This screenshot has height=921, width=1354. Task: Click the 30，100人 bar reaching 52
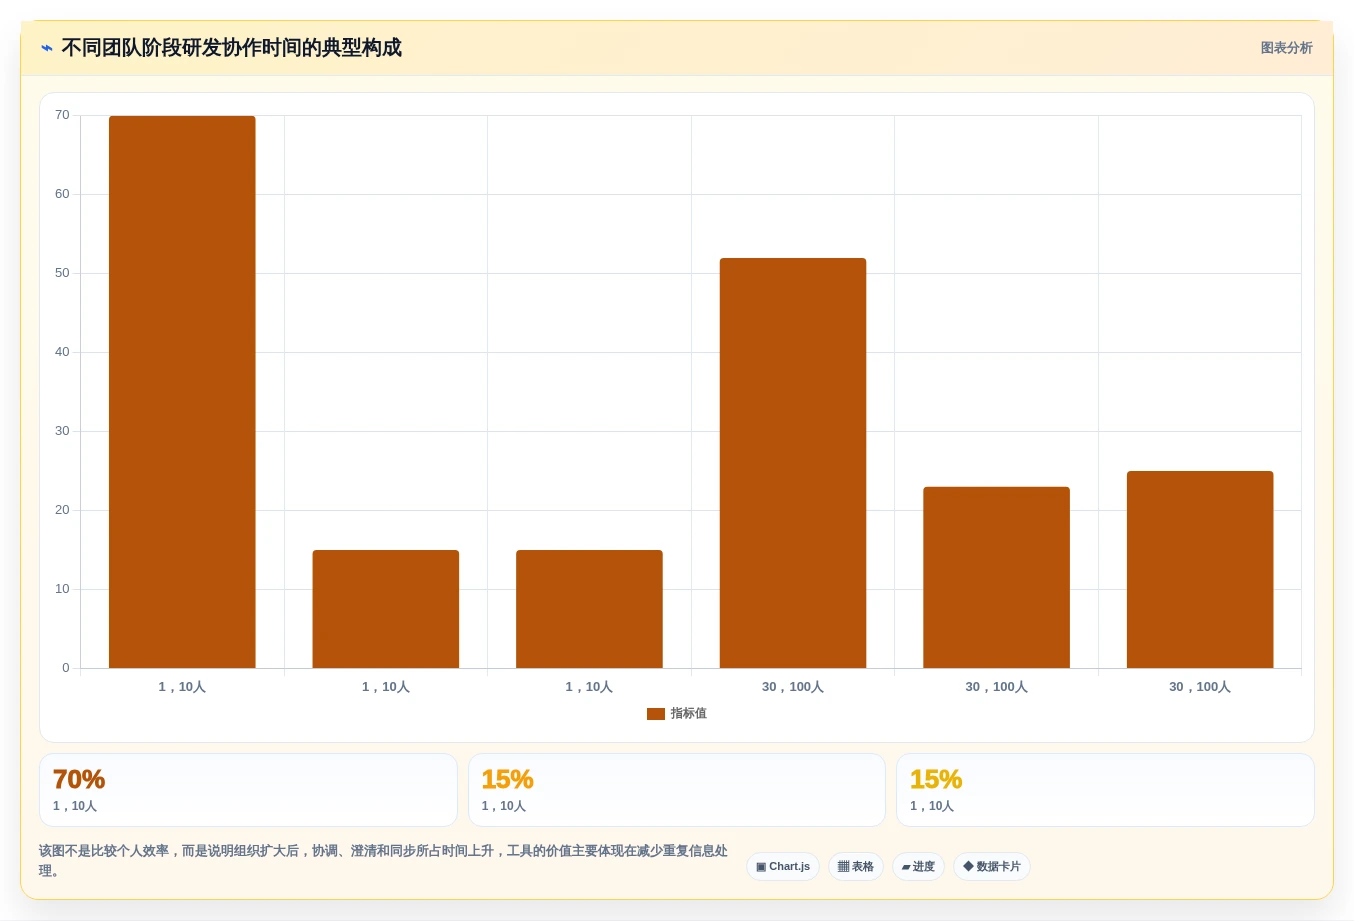click(x=793, y=463)
